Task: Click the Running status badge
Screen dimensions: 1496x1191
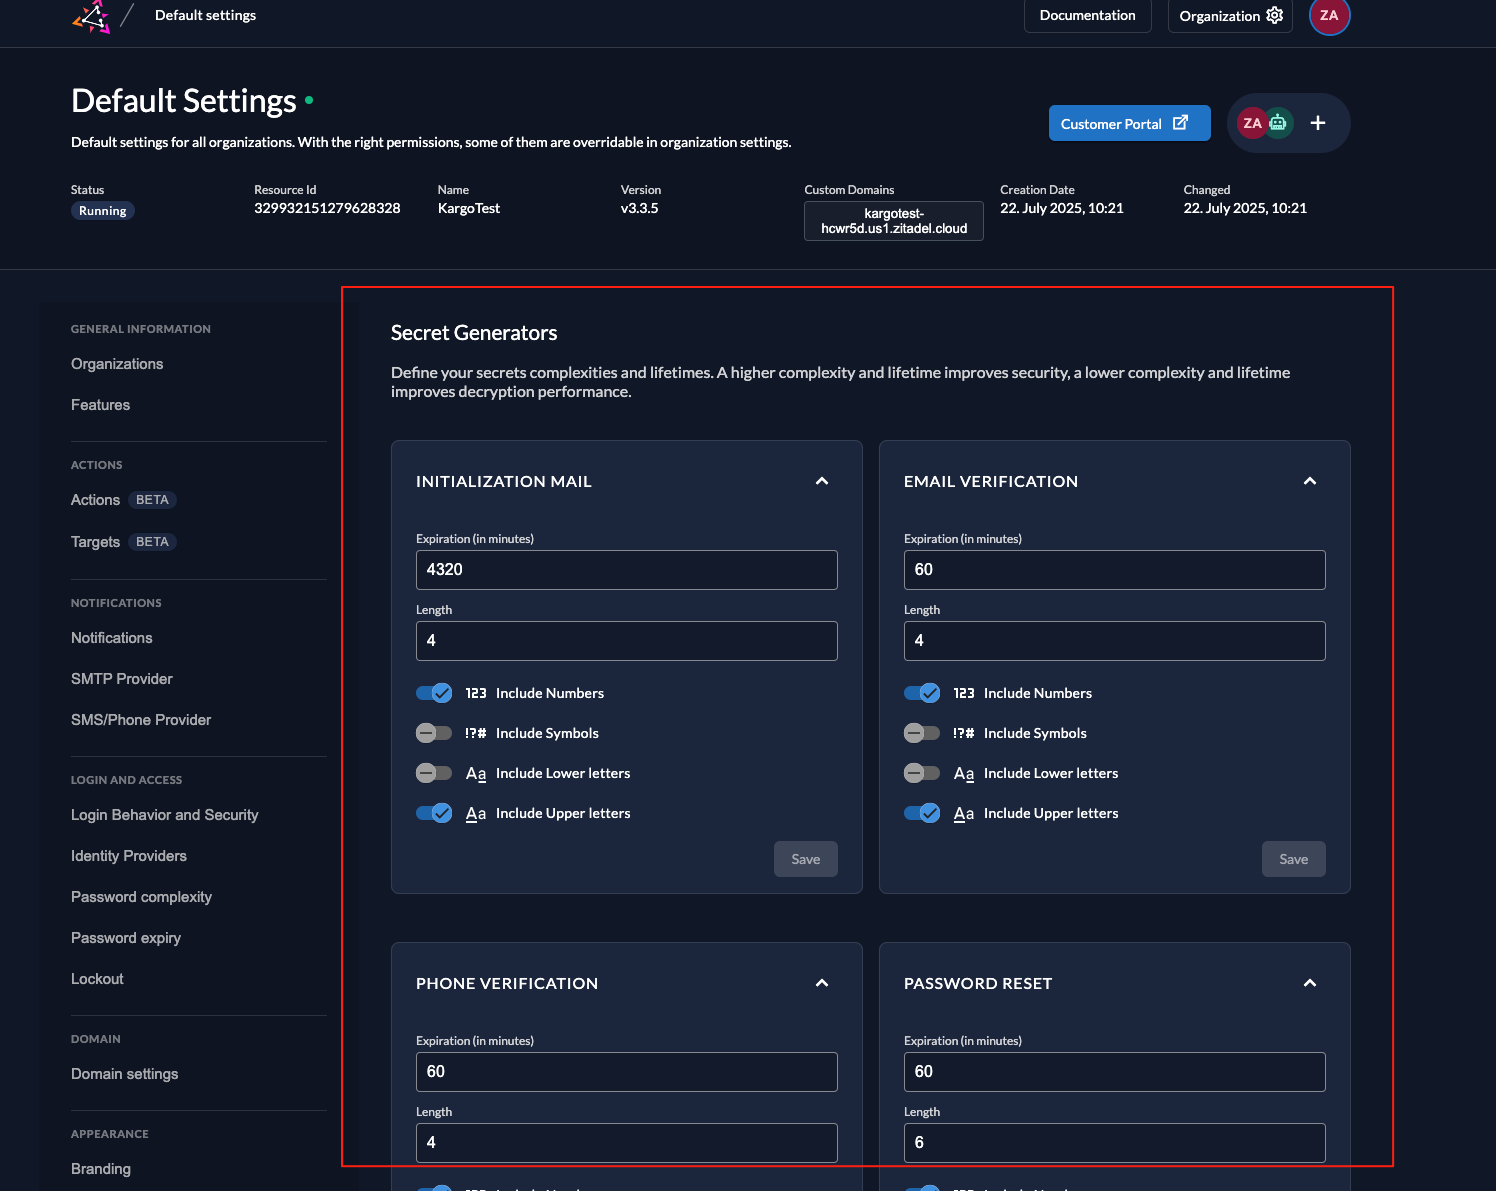Action: tap(103, 211)
